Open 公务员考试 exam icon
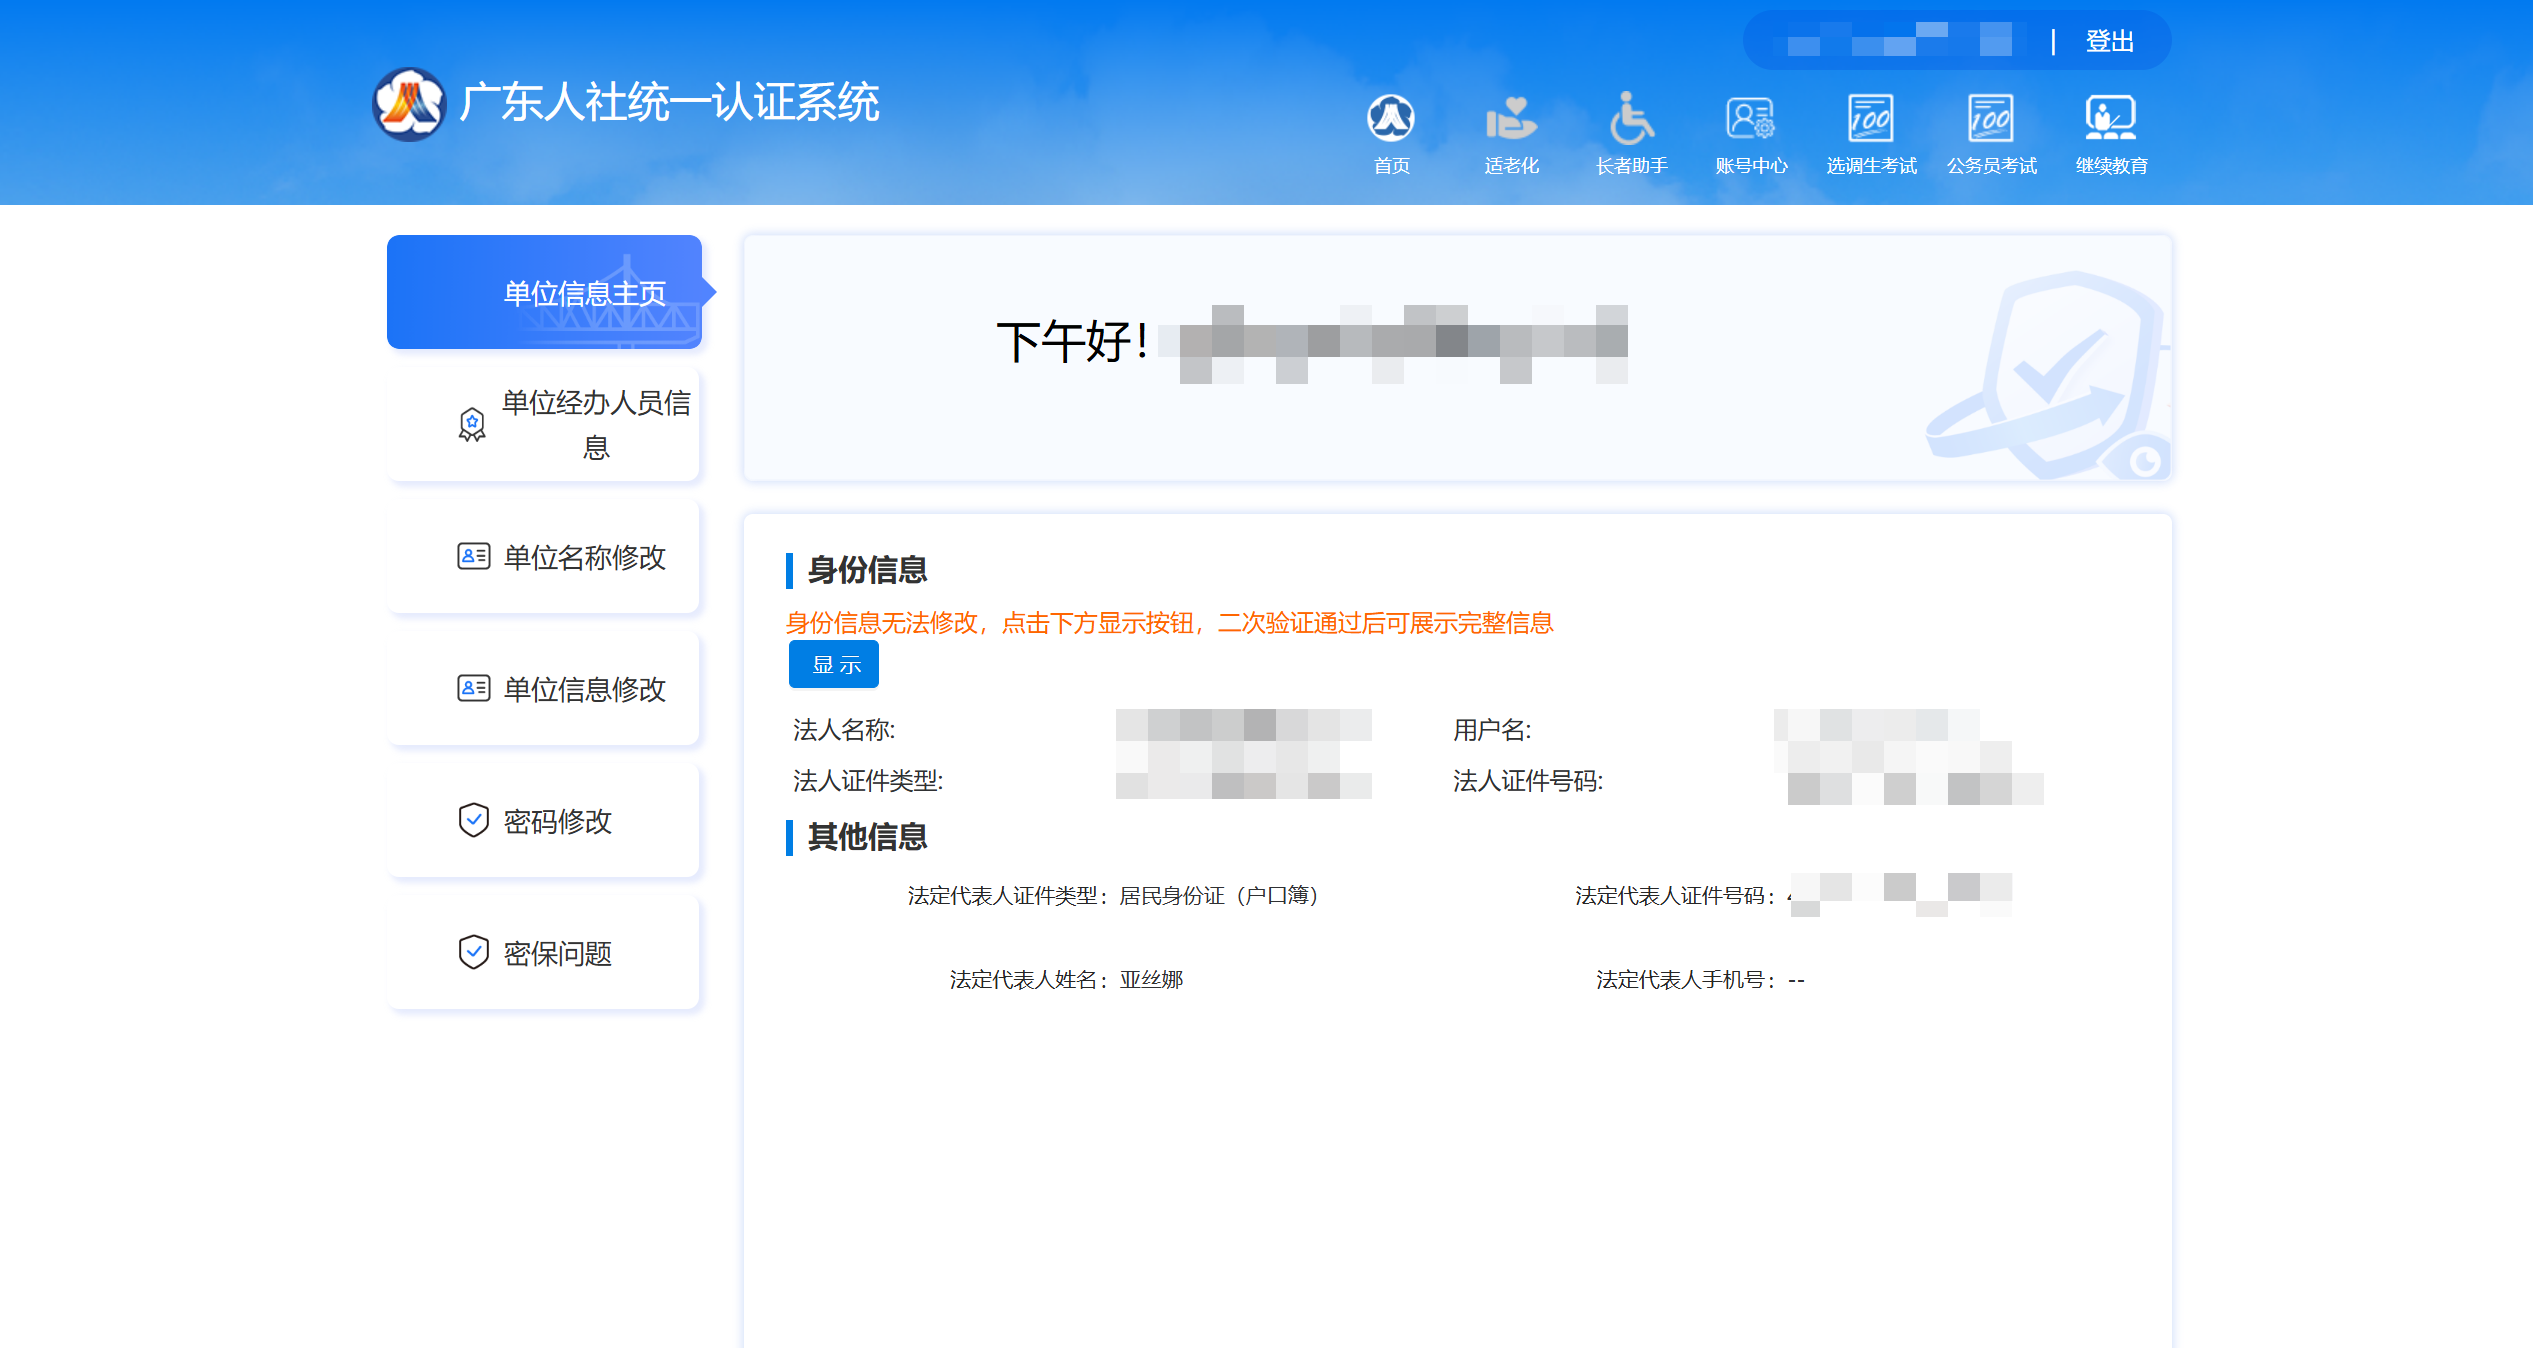Image resolution: width=2533 pixels, height=1348 pixels. tap(1991, 119)
